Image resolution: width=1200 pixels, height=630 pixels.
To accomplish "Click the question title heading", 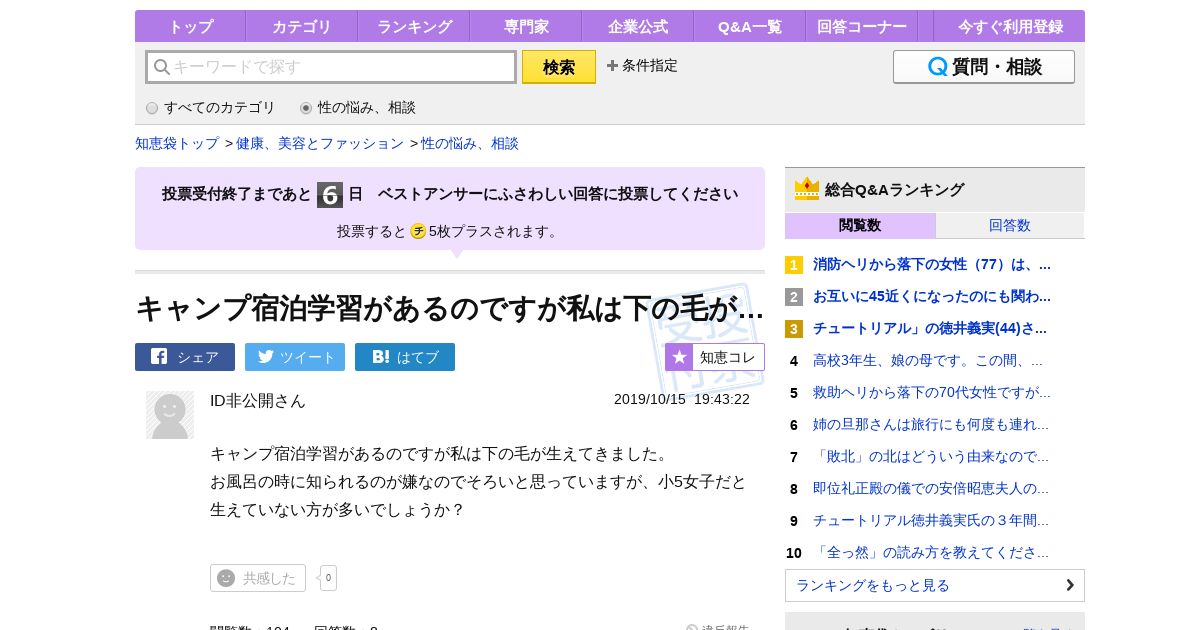I will [449, 308].
